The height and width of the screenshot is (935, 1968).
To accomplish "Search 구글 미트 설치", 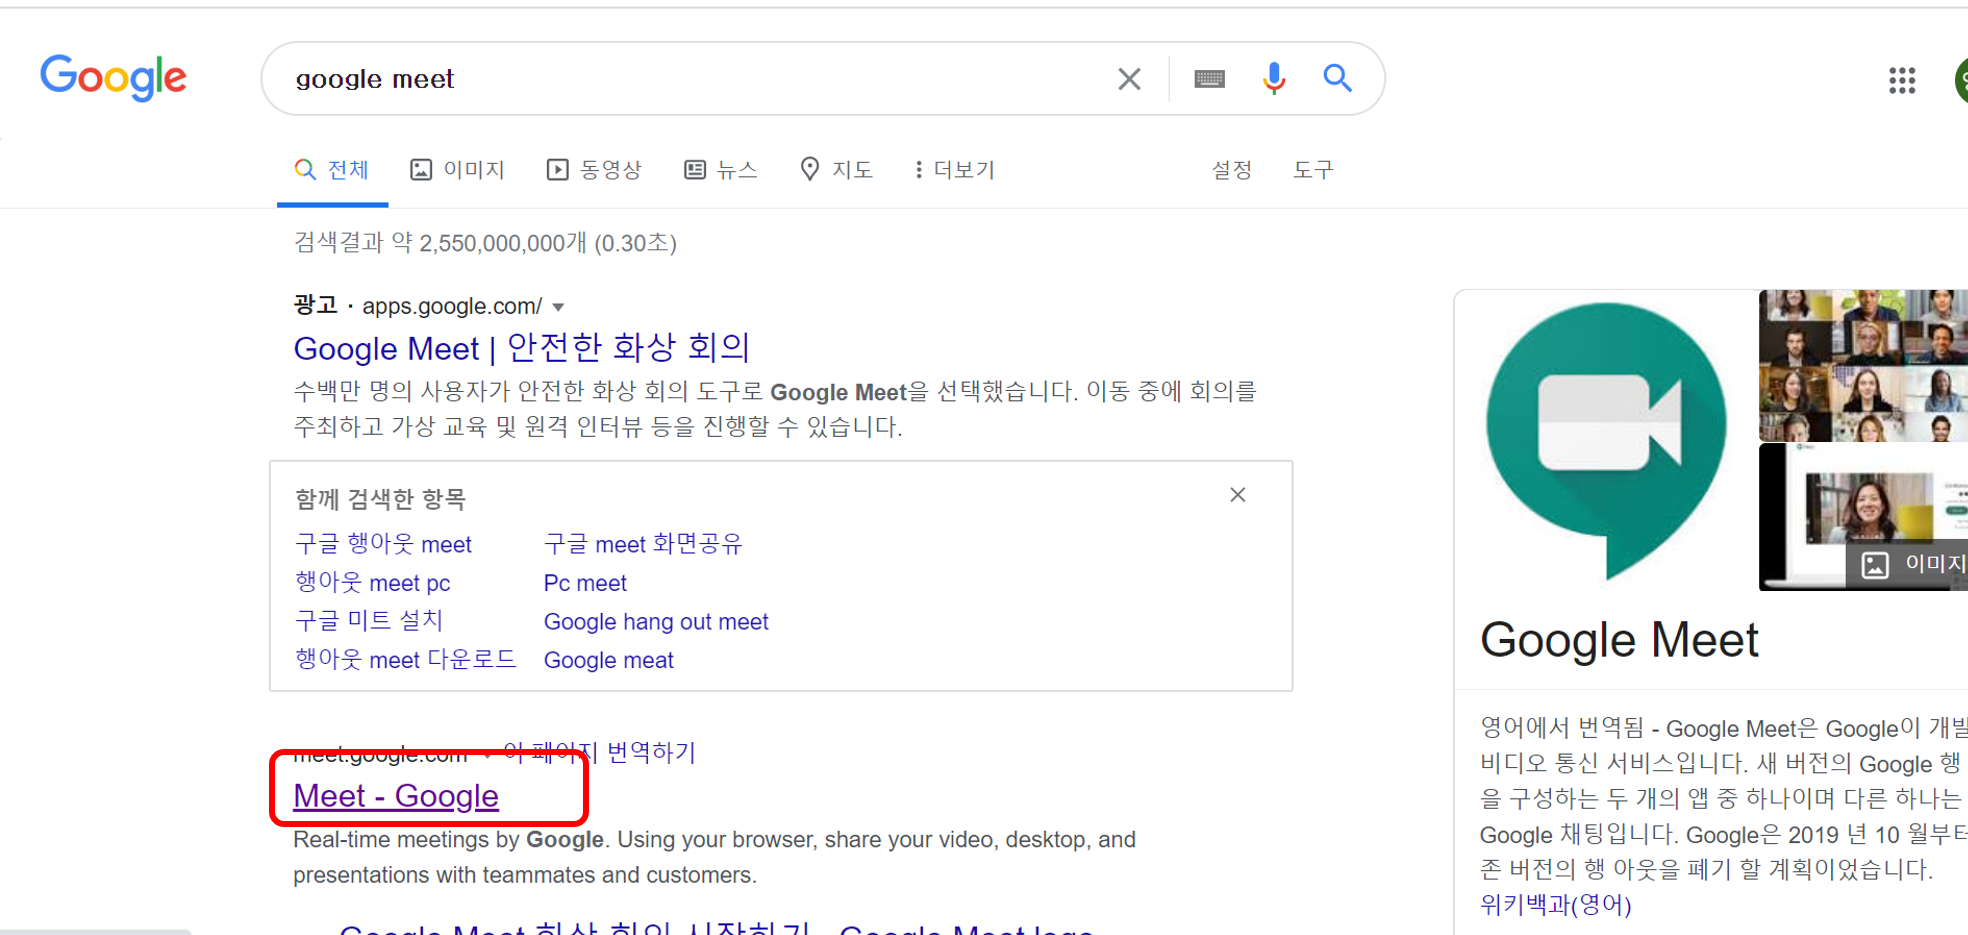I will point(369,621).
